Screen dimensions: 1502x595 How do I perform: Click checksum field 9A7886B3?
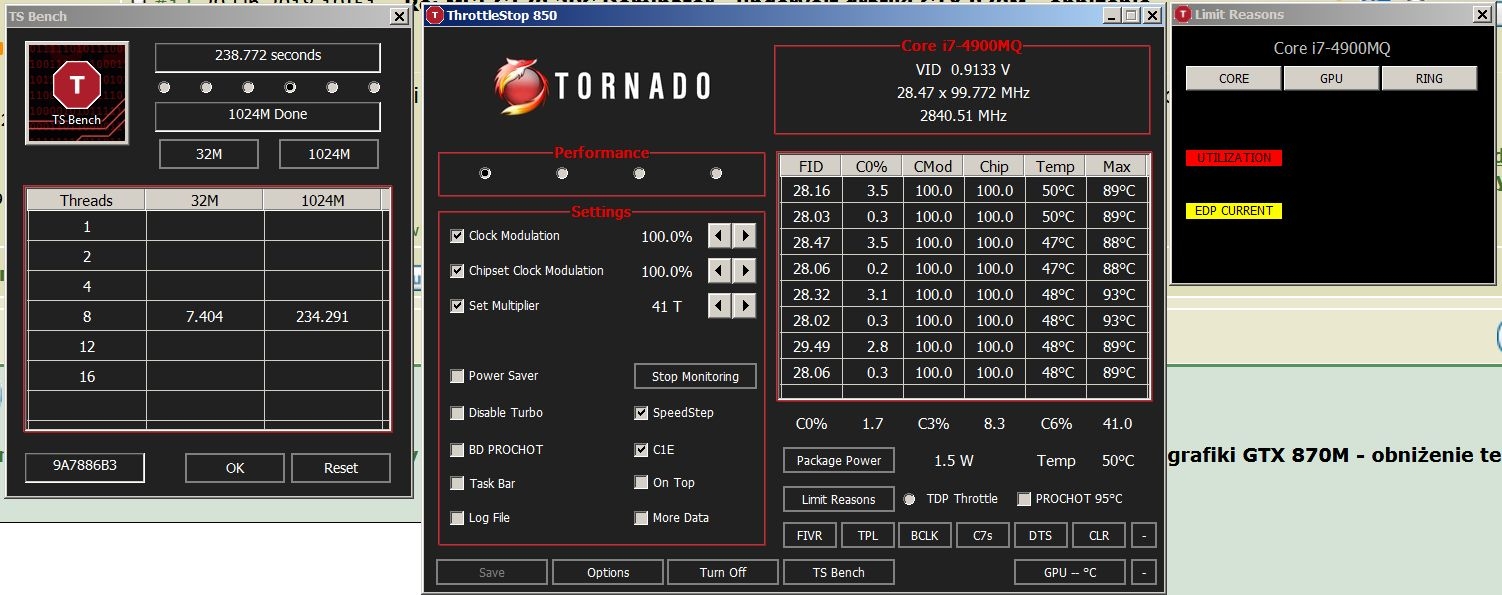[85, 467]
